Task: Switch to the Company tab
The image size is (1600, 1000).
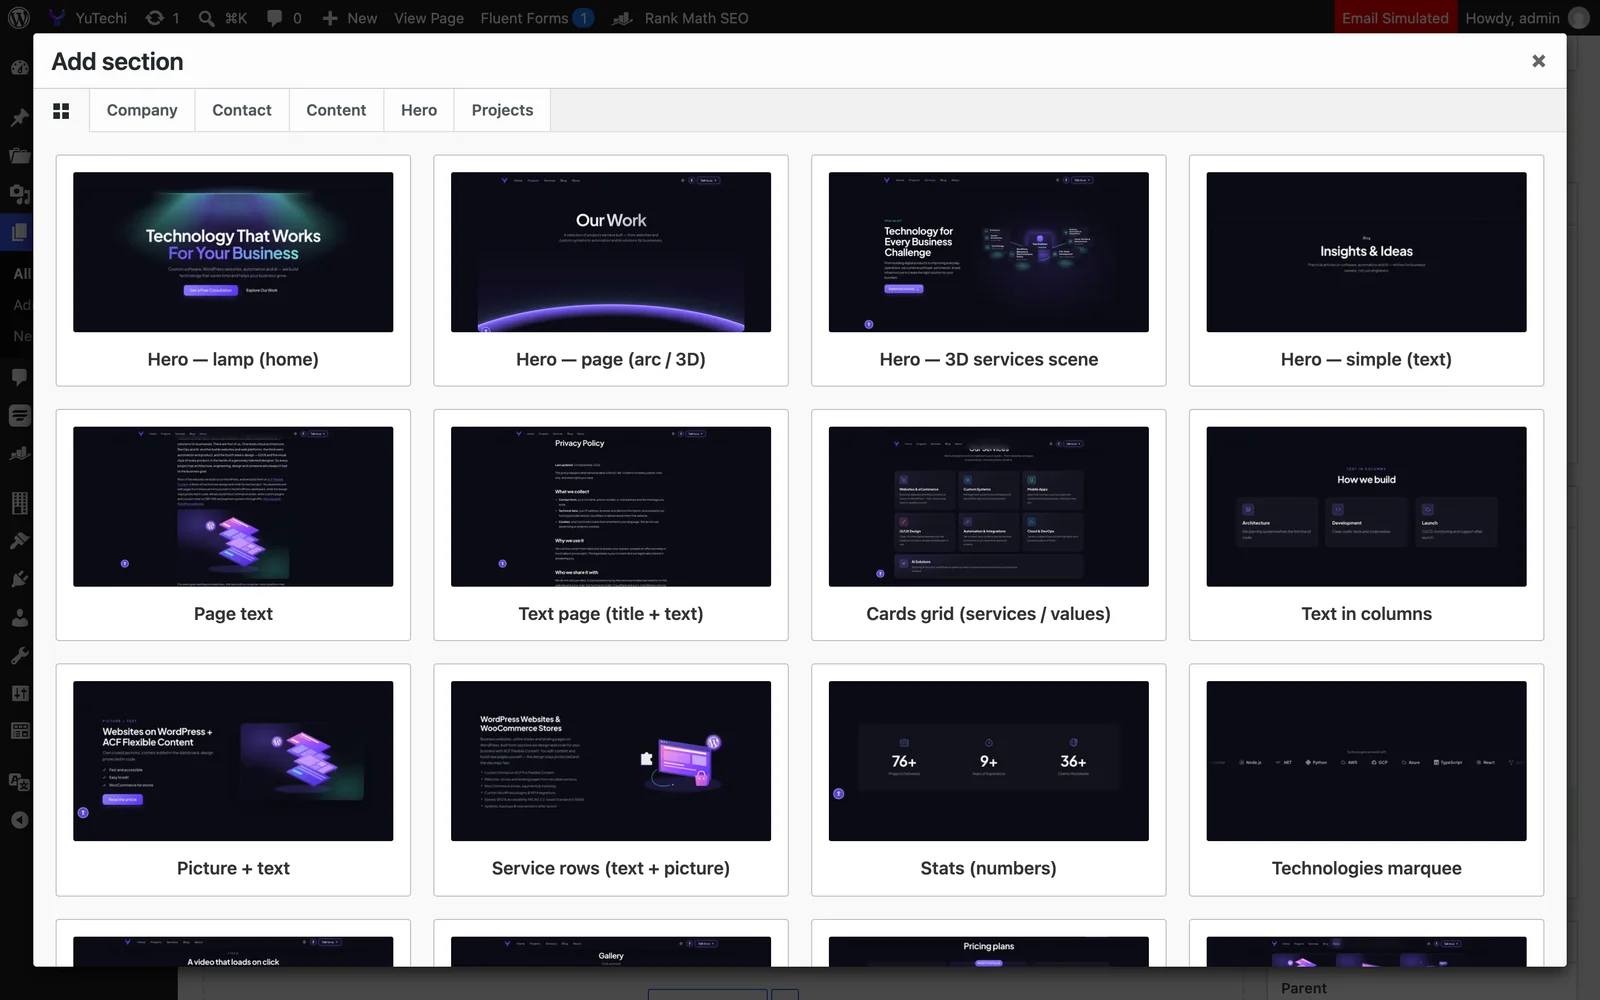Action: click(142, 110)
